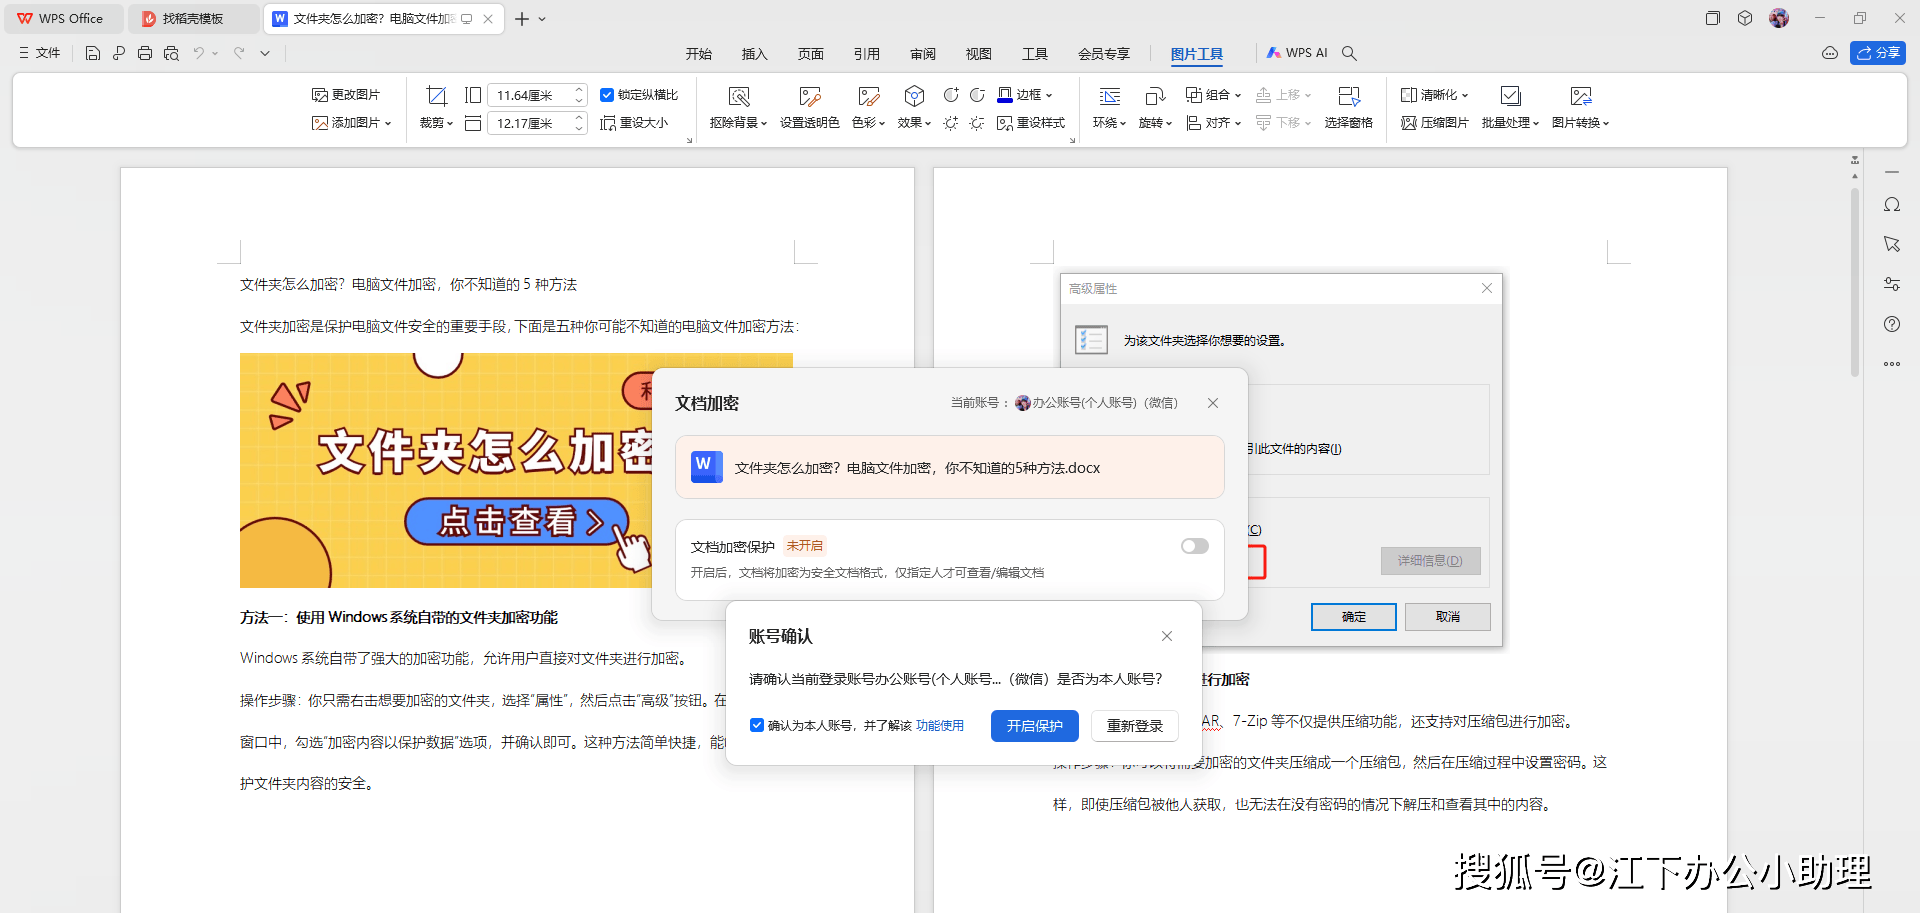Click the Undo arrow icon
Viewport: 1920px width, 913px height.
199,53
